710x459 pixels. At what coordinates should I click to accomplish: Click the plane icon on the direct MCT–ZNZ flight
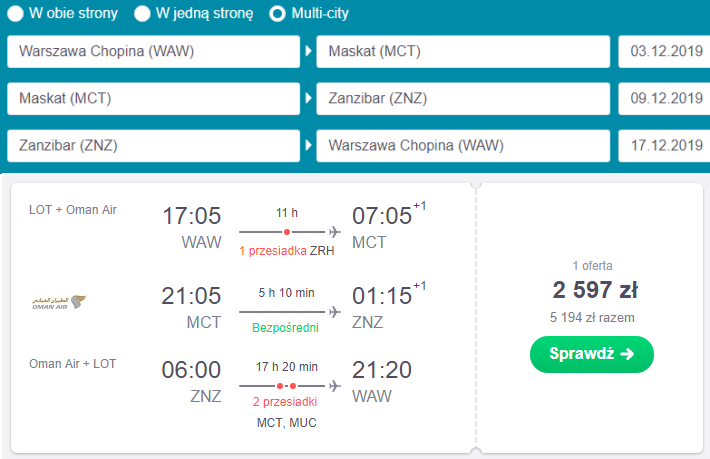(335, 312)
